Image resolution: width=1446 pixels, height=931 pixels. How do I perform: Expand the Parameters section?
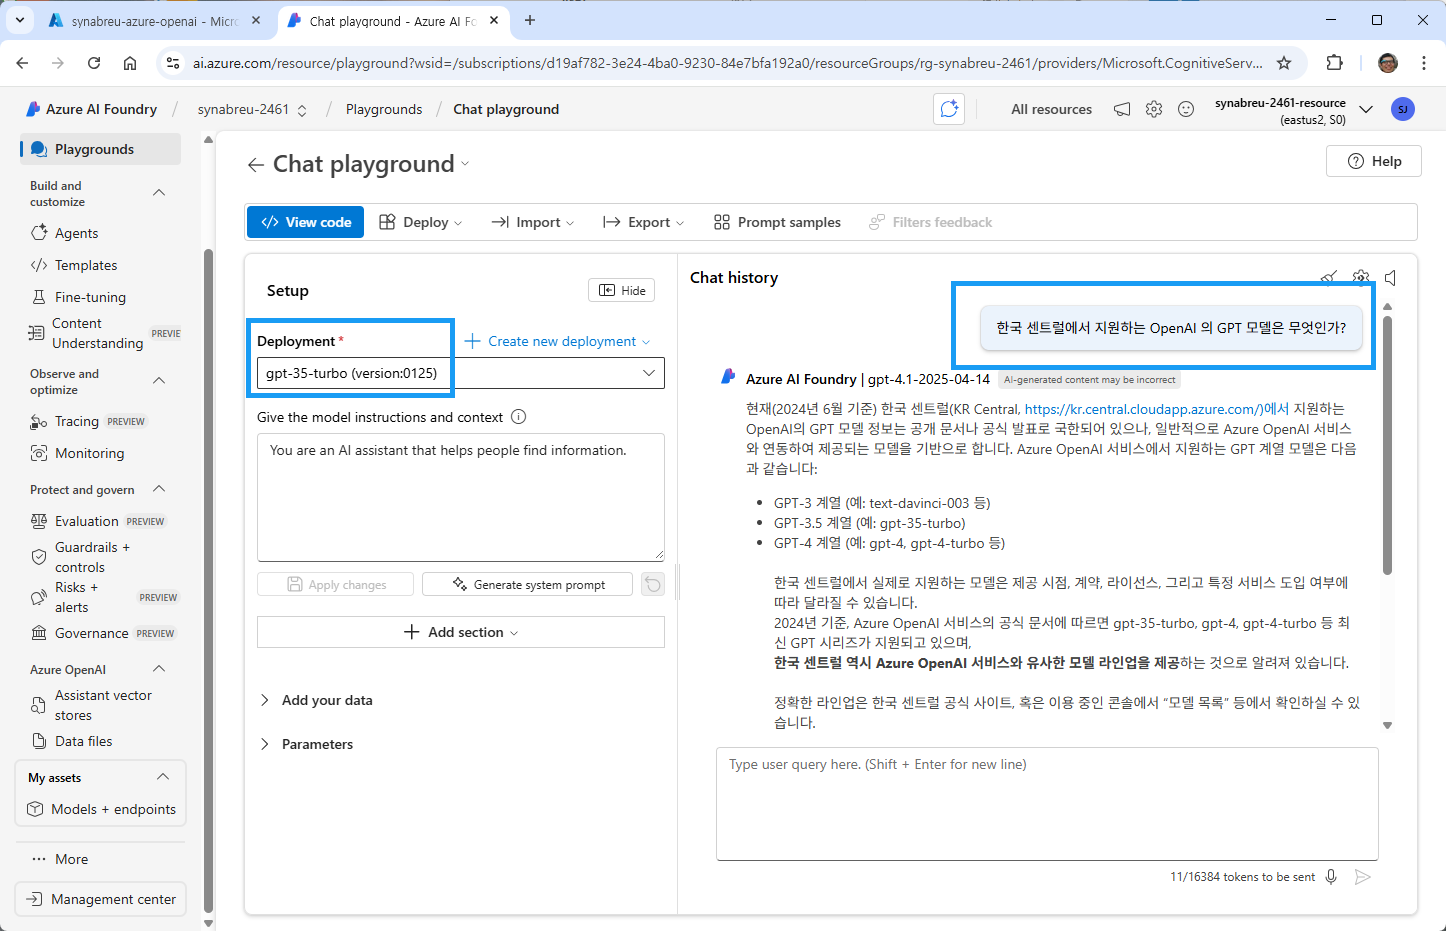(307, 744)
